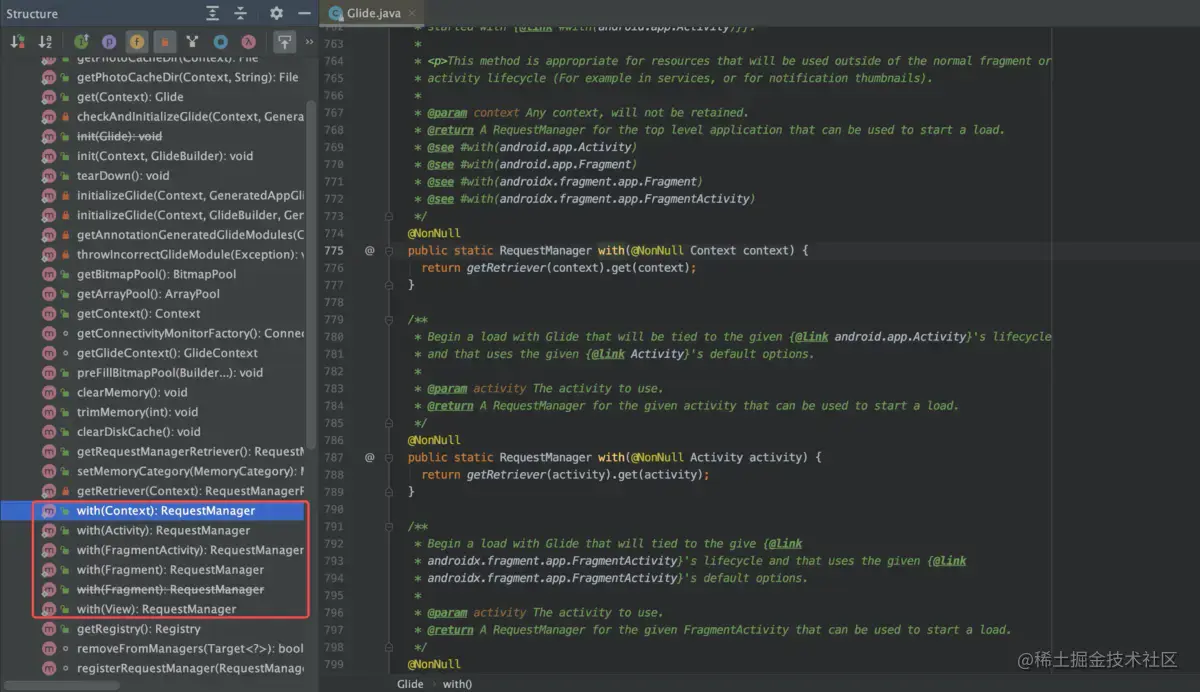Collapse method fold marker at line 787
This screenshot has width=1200, height=692.
click(x=390, y=457)
